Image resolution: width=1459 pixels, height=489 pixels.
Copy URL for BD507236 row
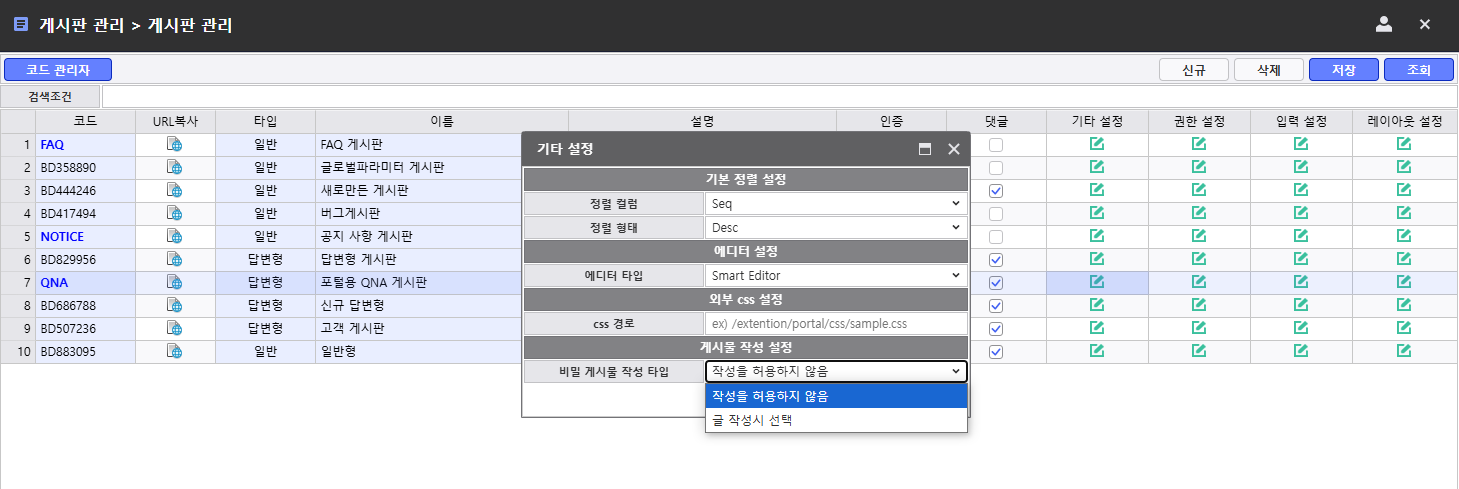[x=175, y=328]
